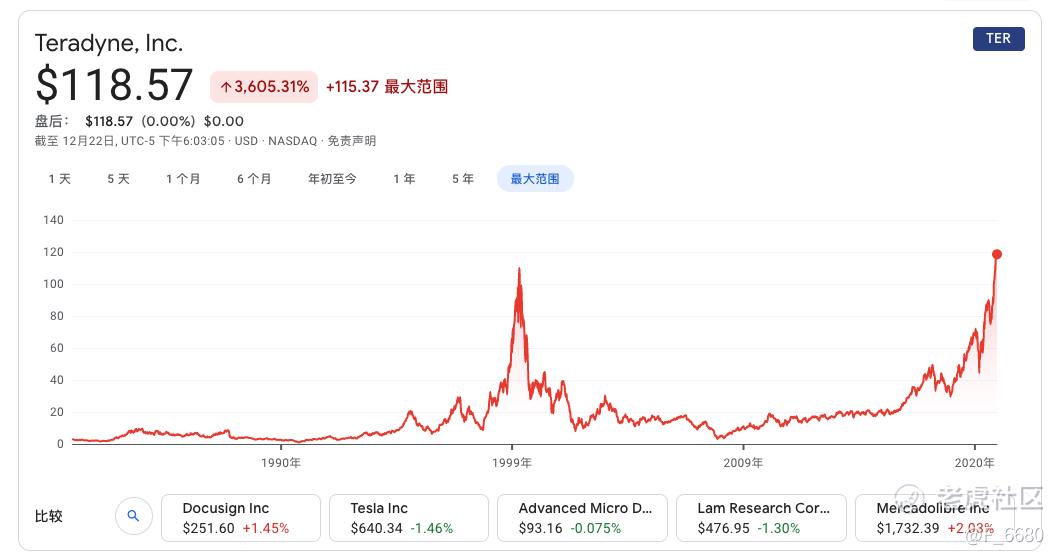The image size is (1064, 560).
Task: Open the Tesla Inc comparison card
Action: coord(408,518)
